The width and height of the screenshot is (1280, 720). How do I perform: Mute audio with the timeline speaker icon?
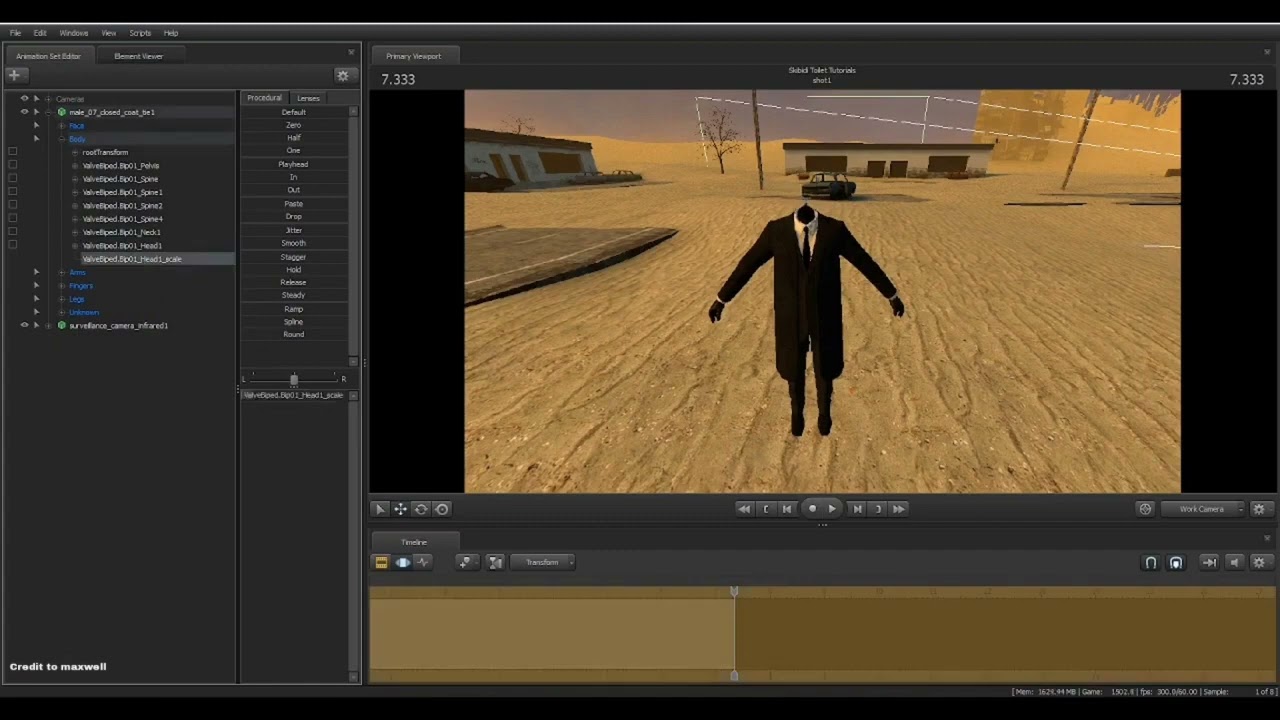click(x=1234, y=563)
